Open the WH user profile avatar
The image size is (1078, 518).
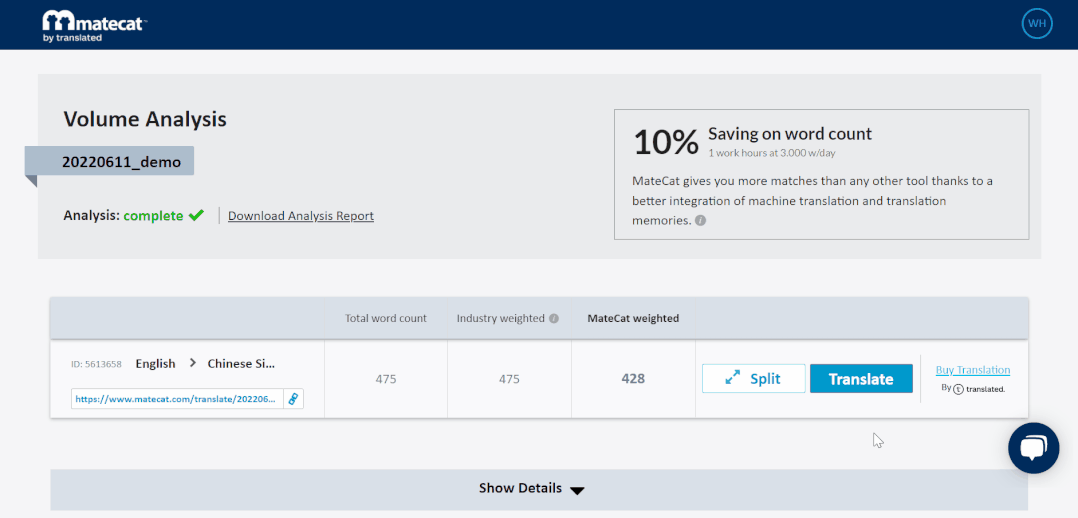click(x=1037, y=23)
